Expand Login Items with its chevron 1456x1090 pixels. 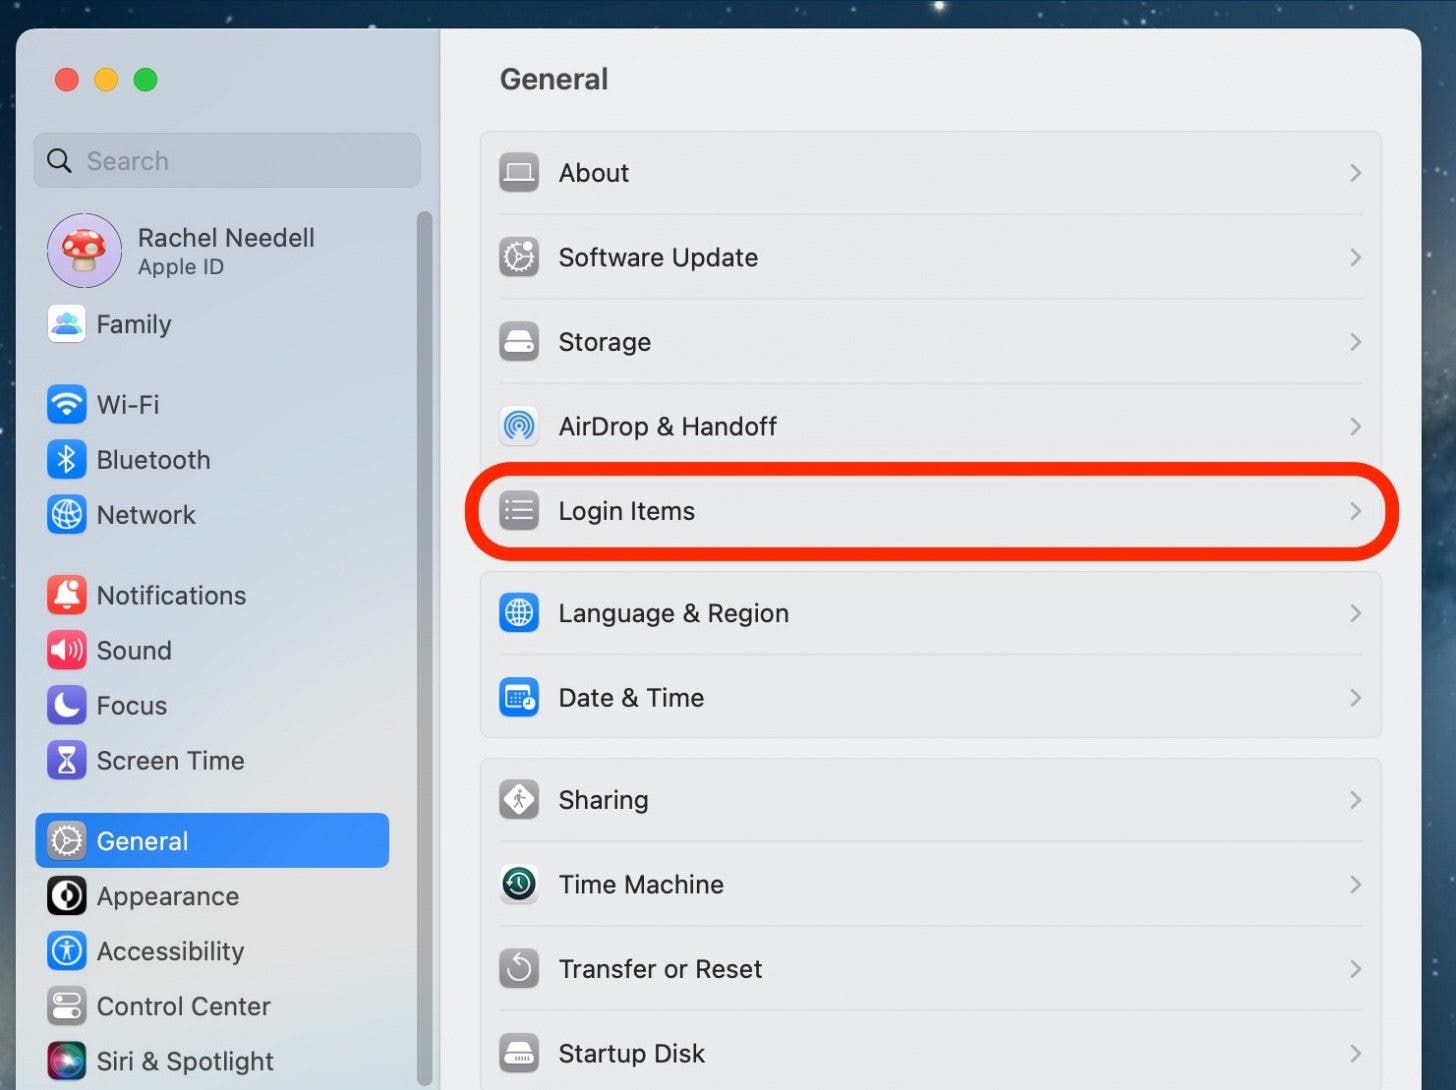pos(1355,511)
